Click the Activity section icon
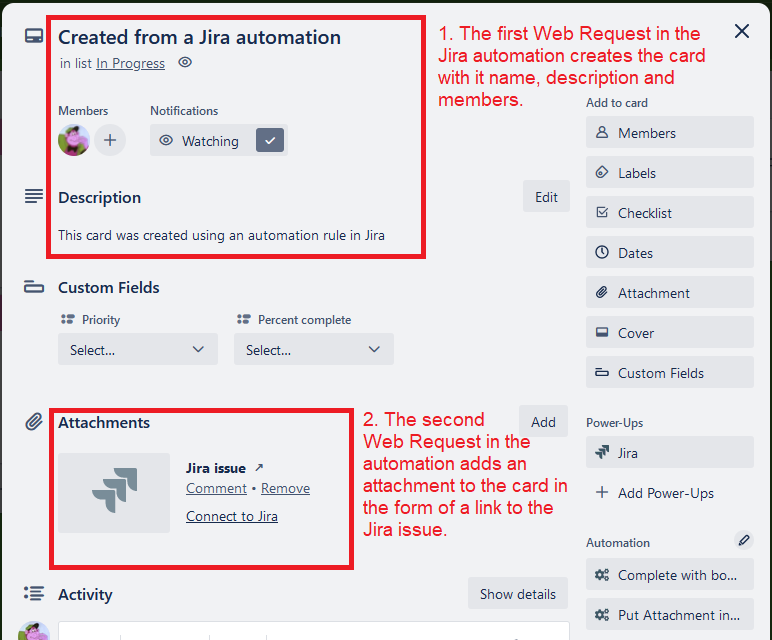772x640 pixels. point(34,593)
